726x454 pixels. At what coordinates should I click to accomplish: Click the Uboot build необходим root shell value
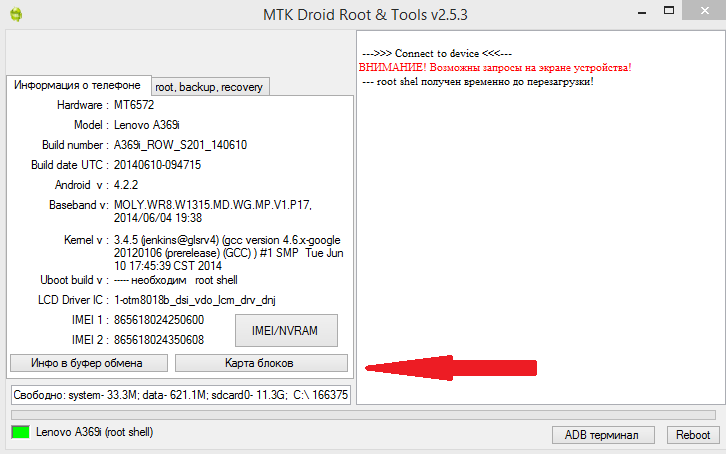tap(175, 280)
